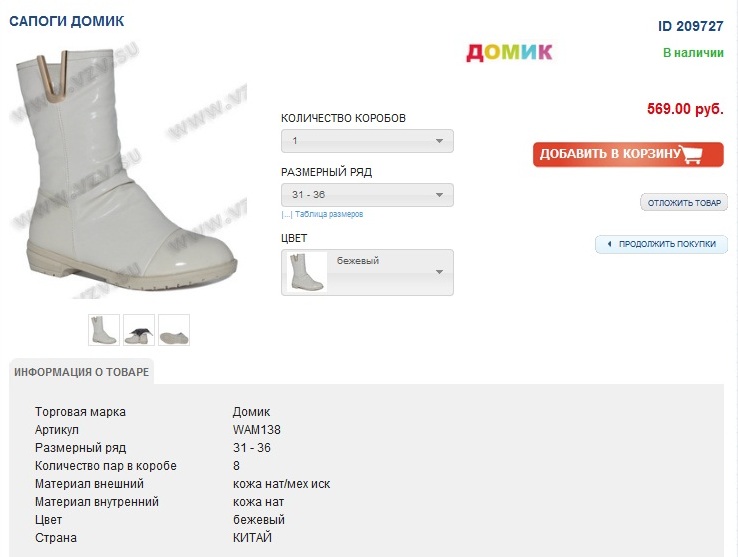The width and height of the screenshot is (738, 557).
Task: Click the left arrow icon in ПРОДОЛЖИТЬ ПОКУПКИ
Action: (609, 244)
